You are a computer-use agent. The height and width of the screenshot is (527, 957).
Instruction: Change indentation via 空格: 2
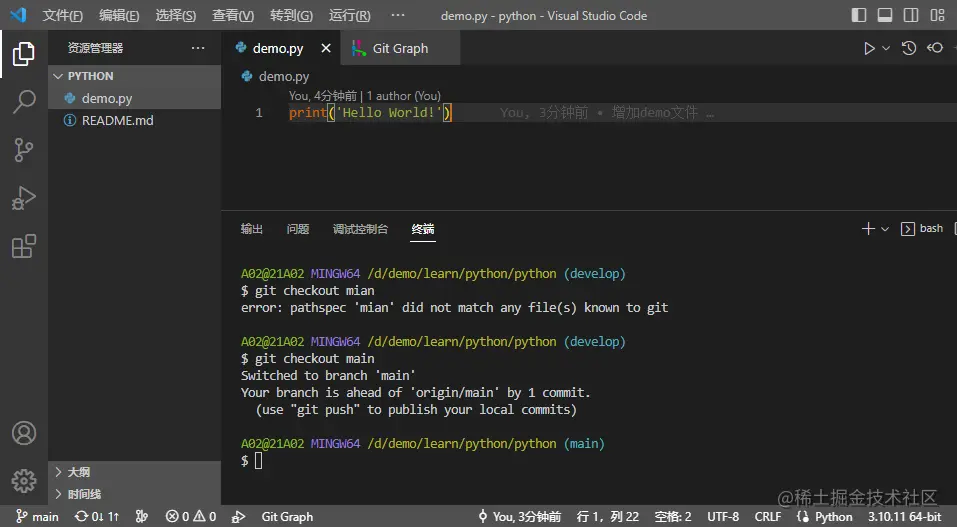tap(673, 517)
